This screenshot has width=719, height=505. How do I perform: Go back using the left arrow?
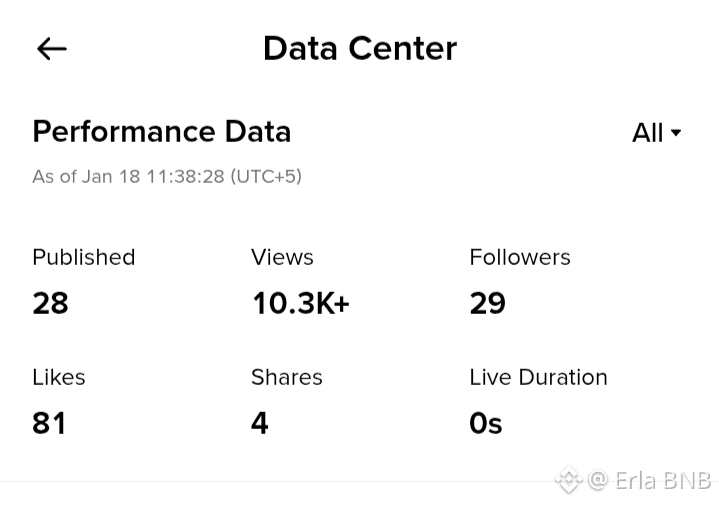(51, 48)
